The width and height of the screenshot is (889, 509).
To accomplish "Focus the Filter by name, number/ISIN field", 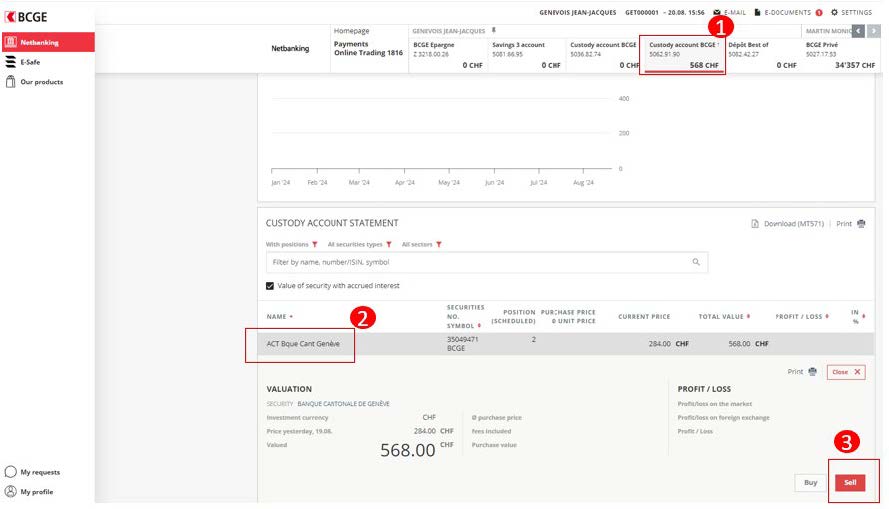I will tap(486, 262).
